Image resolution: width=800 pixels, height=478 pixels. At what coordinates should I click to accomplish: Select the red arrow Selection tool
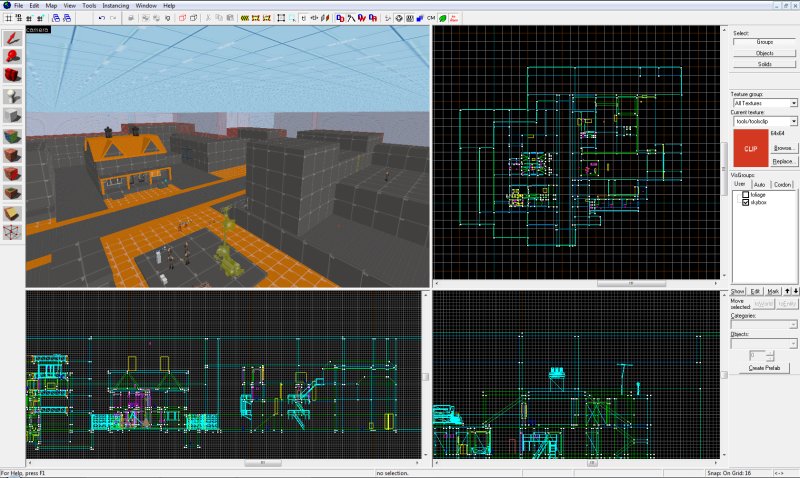tap(12, 38)
